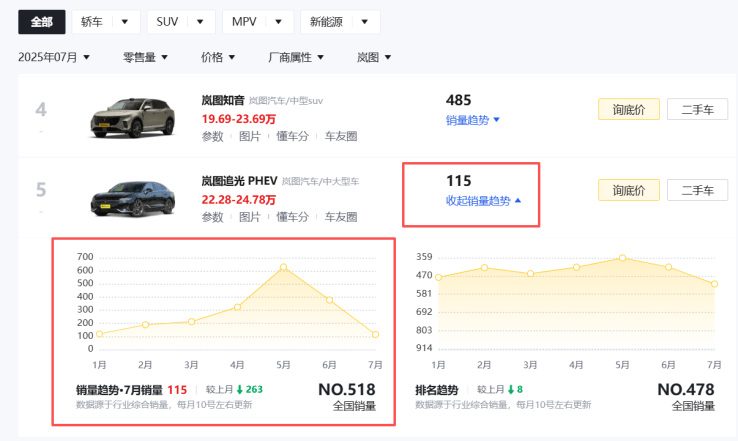This screenshot has width=738, height=441.
Task: Open the 2025年07月 date filter
Action: click(x=54, y=57)
